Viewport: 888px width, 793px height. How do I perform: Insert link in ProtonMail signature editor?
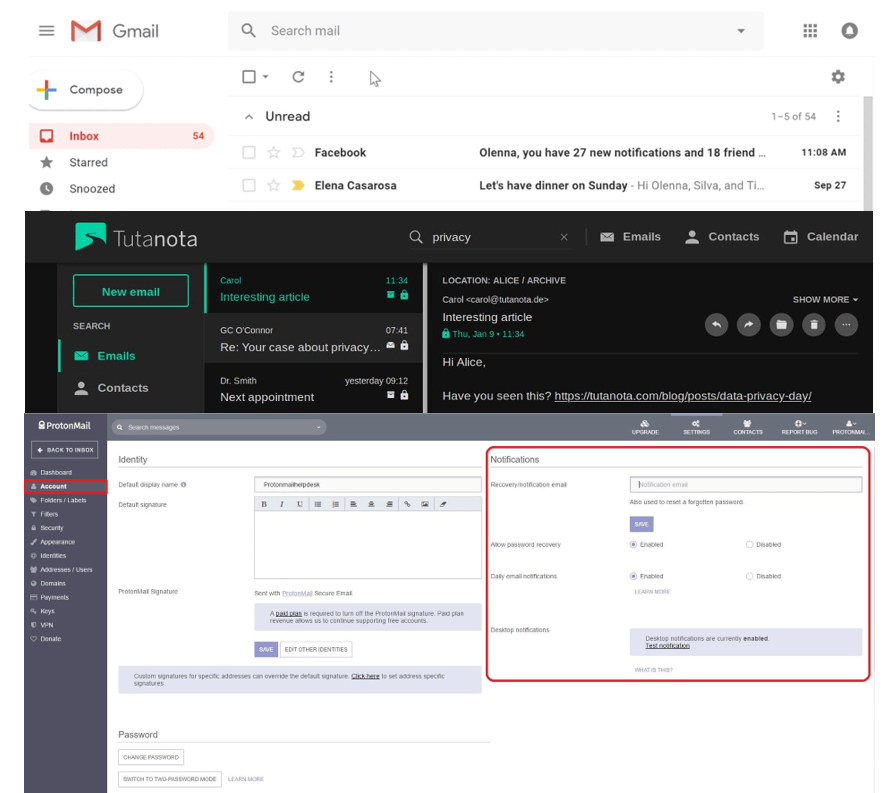[407, 504]
